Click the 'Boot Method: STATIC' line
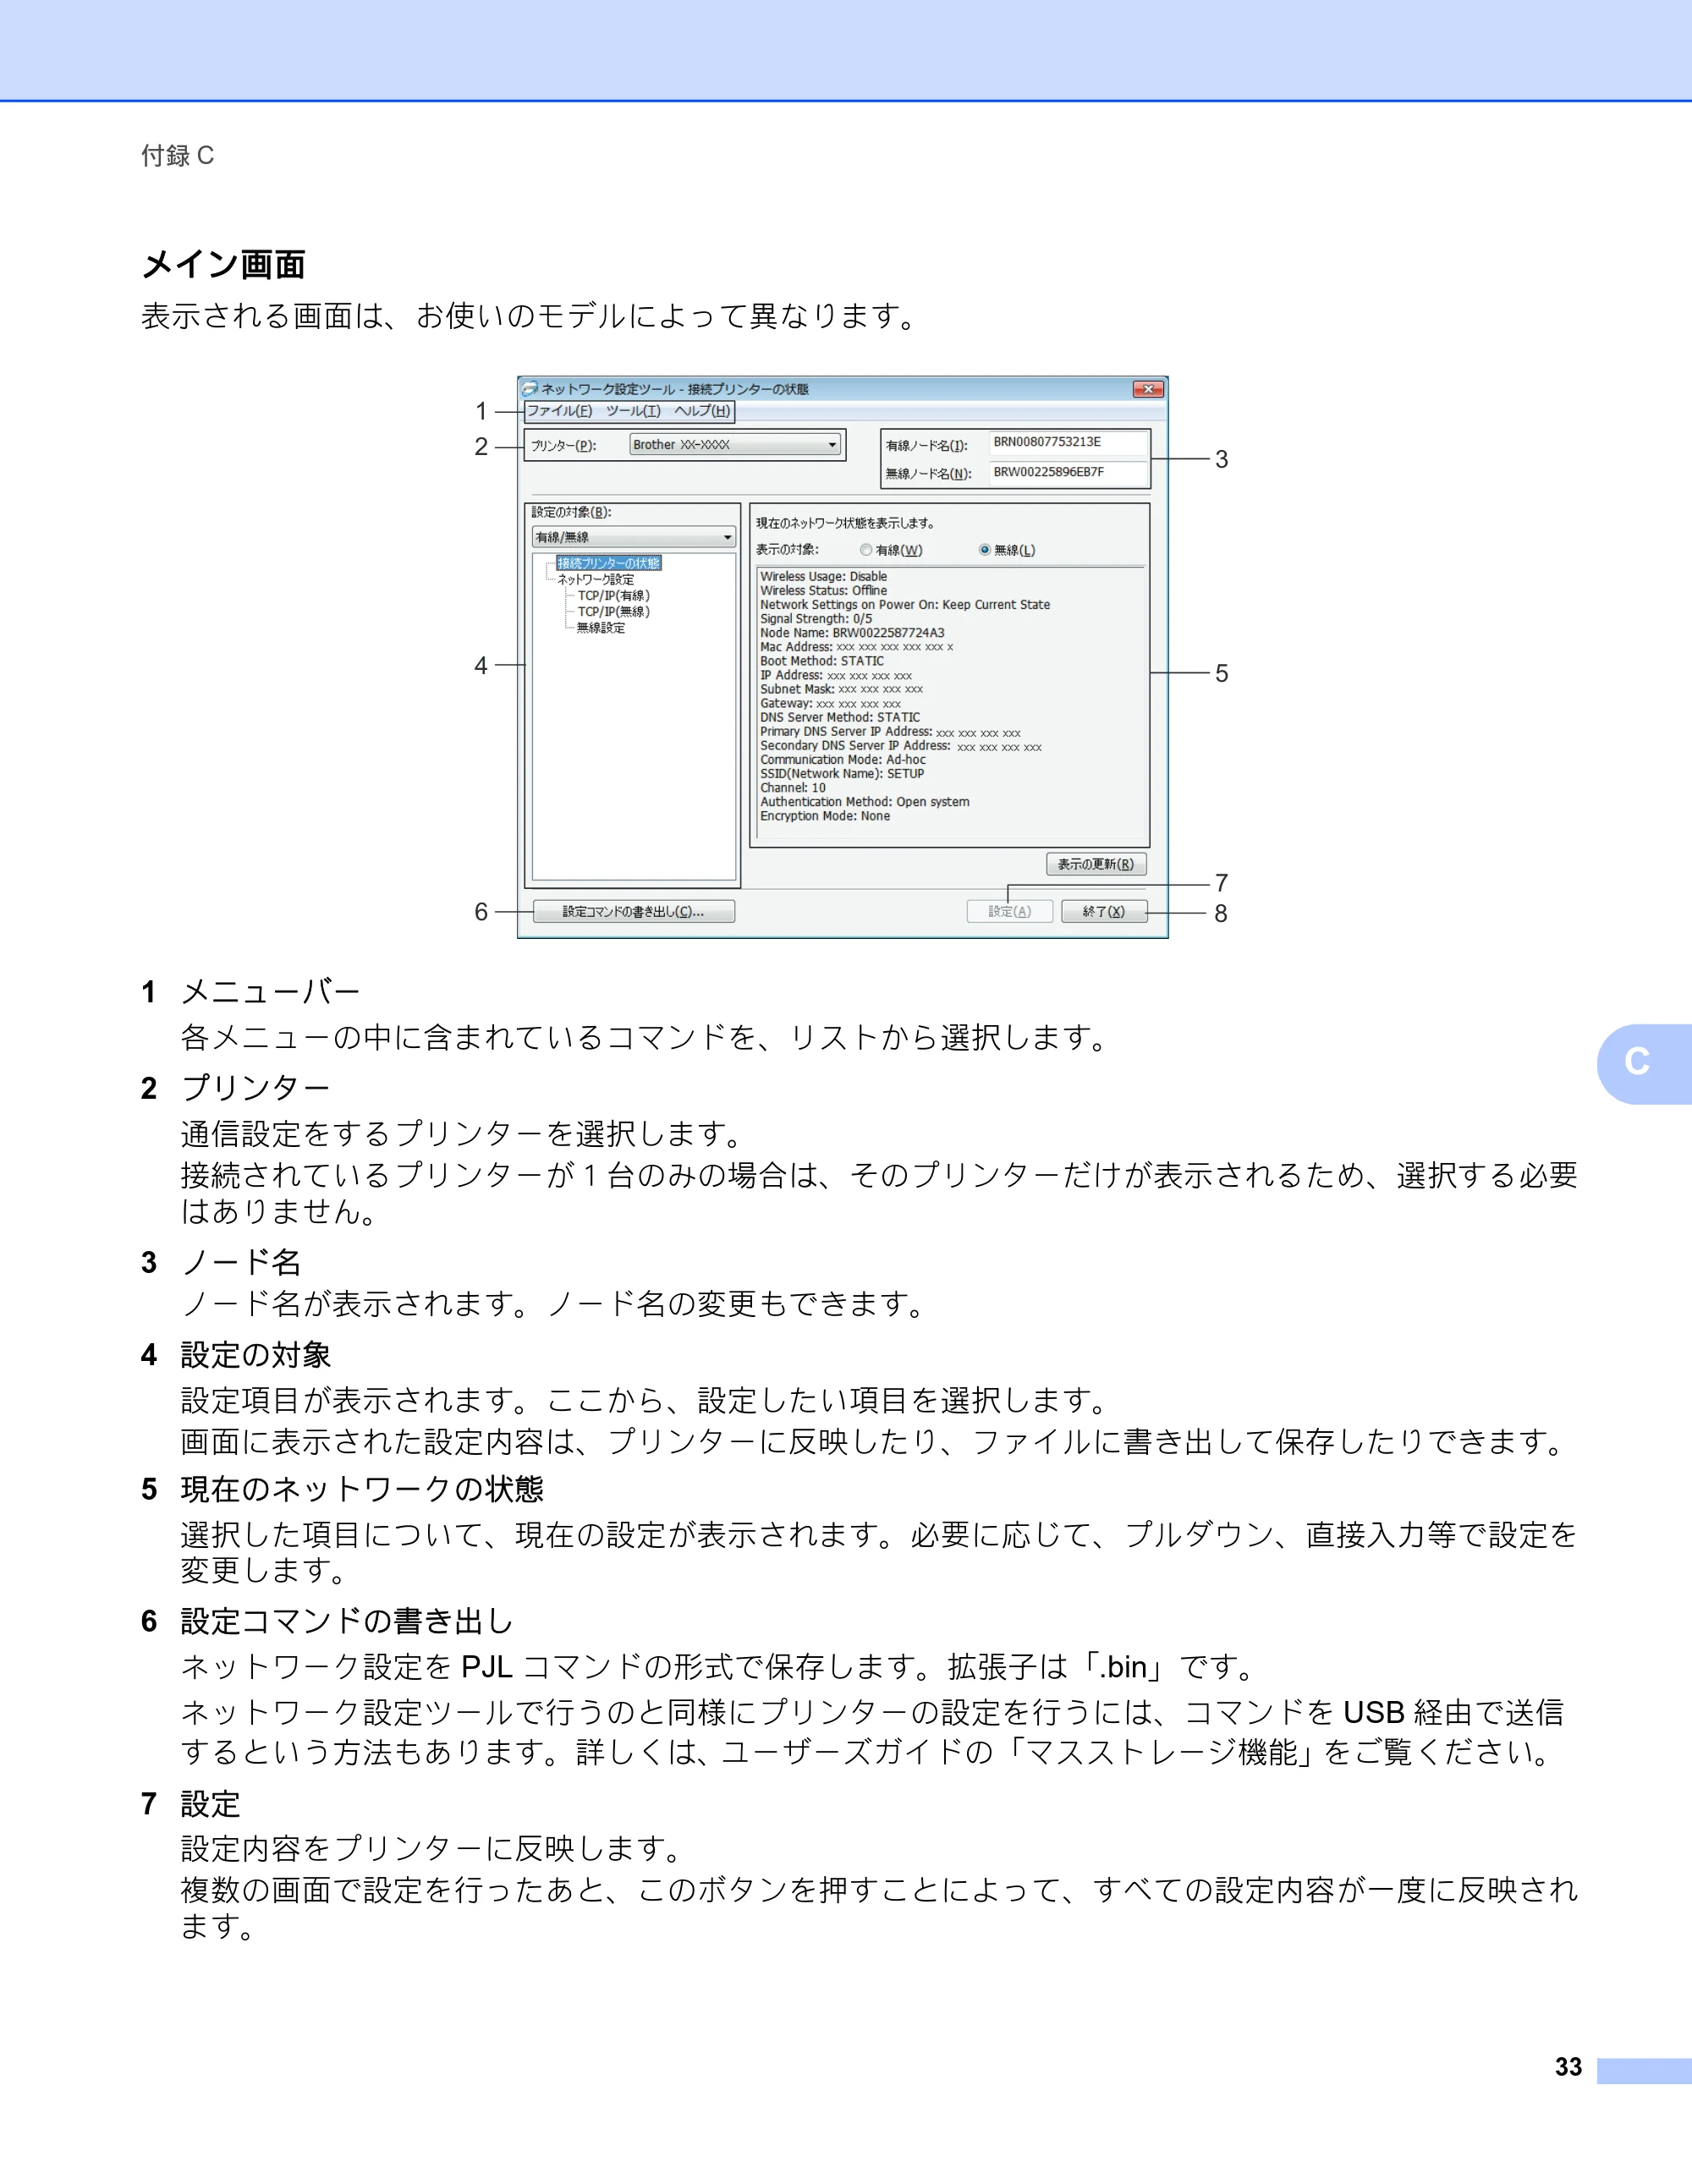This screenshot has height=2184, width=1692. point(822,661)
